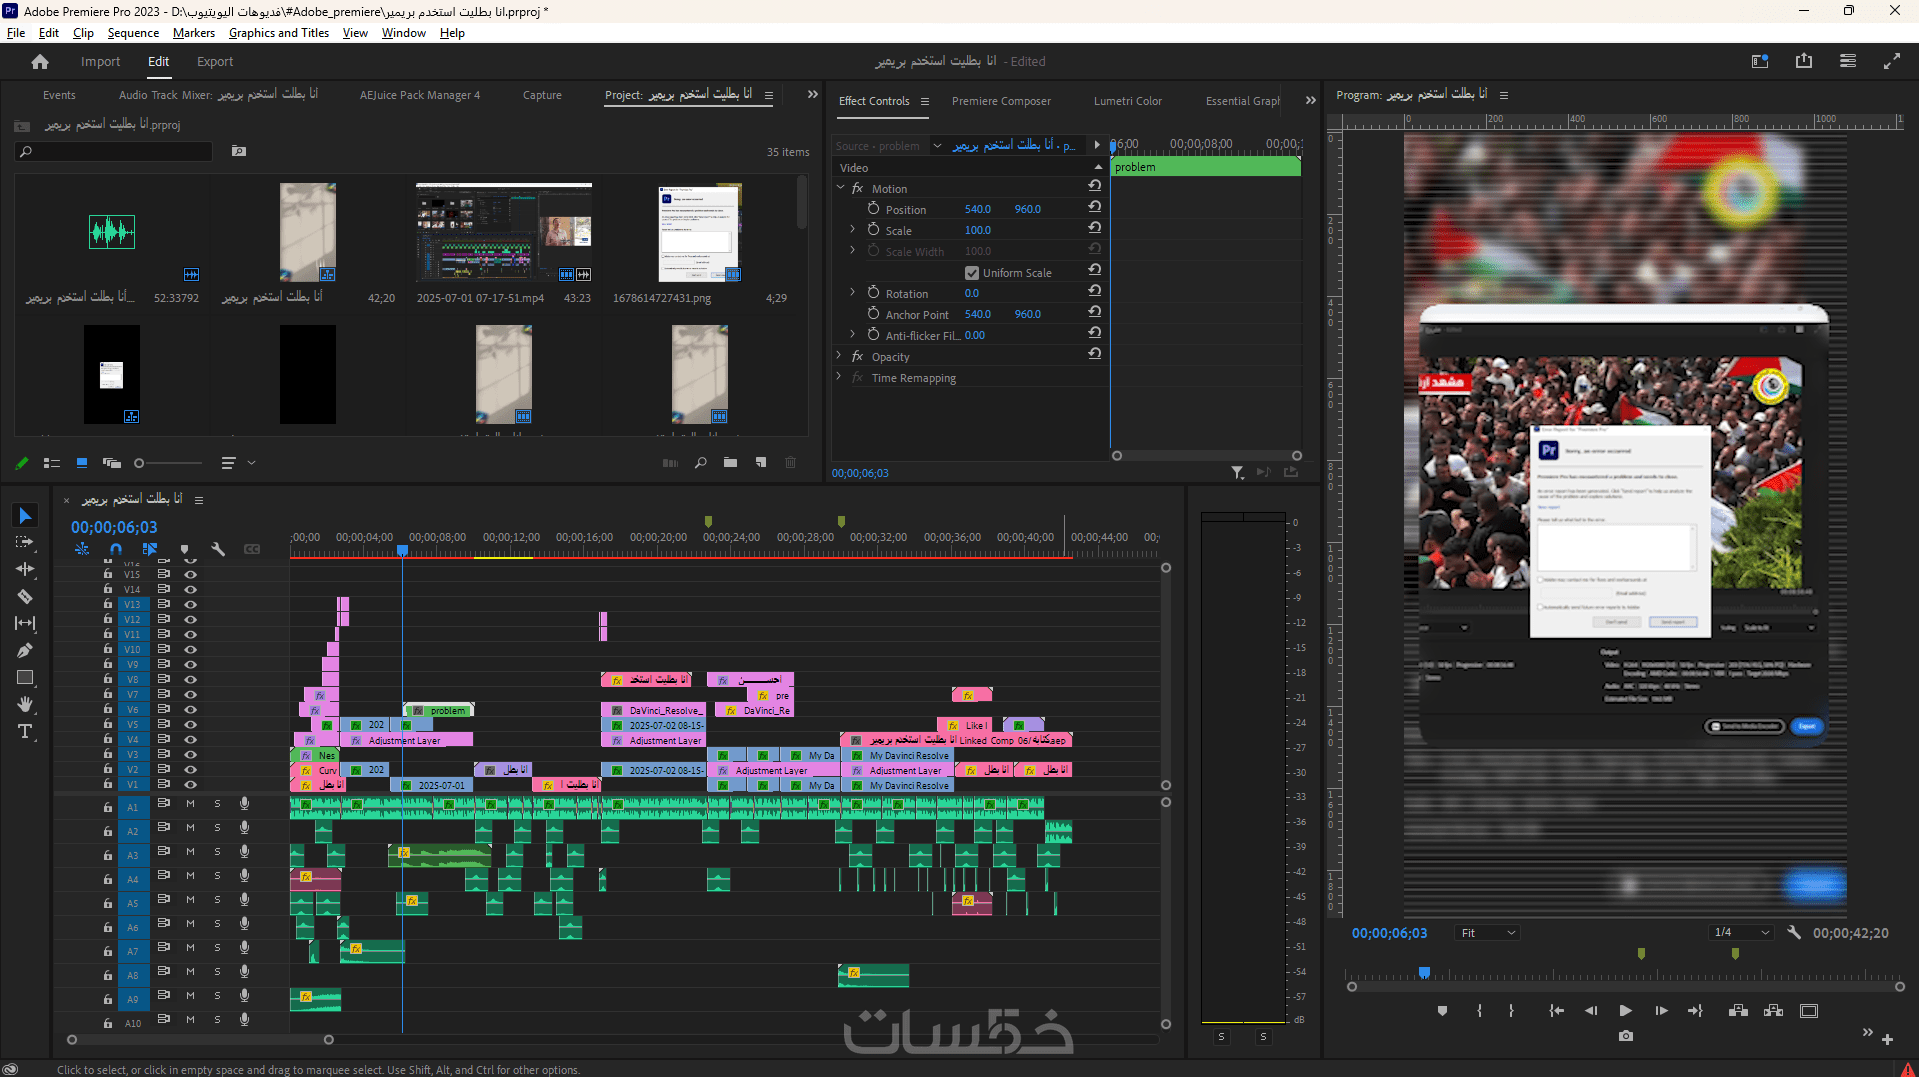This screenshot has height=1077, width=1919.
Task: Hide track V5 with eye icon
Action: click(190, 724)
